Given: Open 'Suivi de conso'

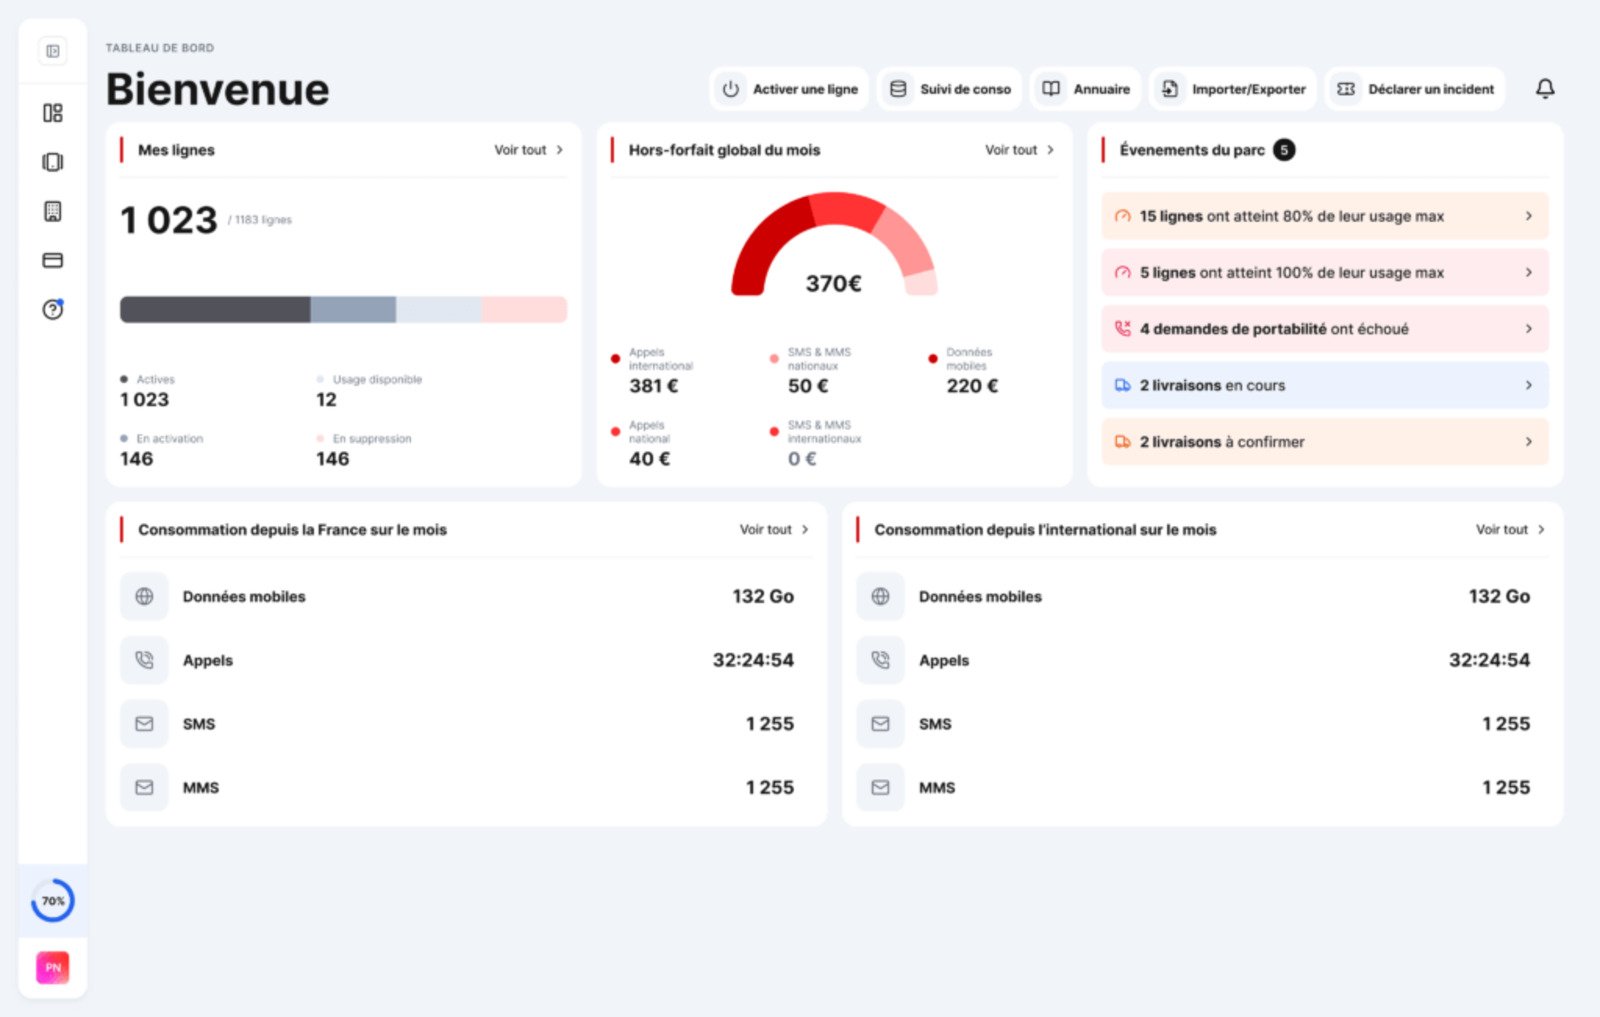Looking at the screenshot, I should [948, 88].
